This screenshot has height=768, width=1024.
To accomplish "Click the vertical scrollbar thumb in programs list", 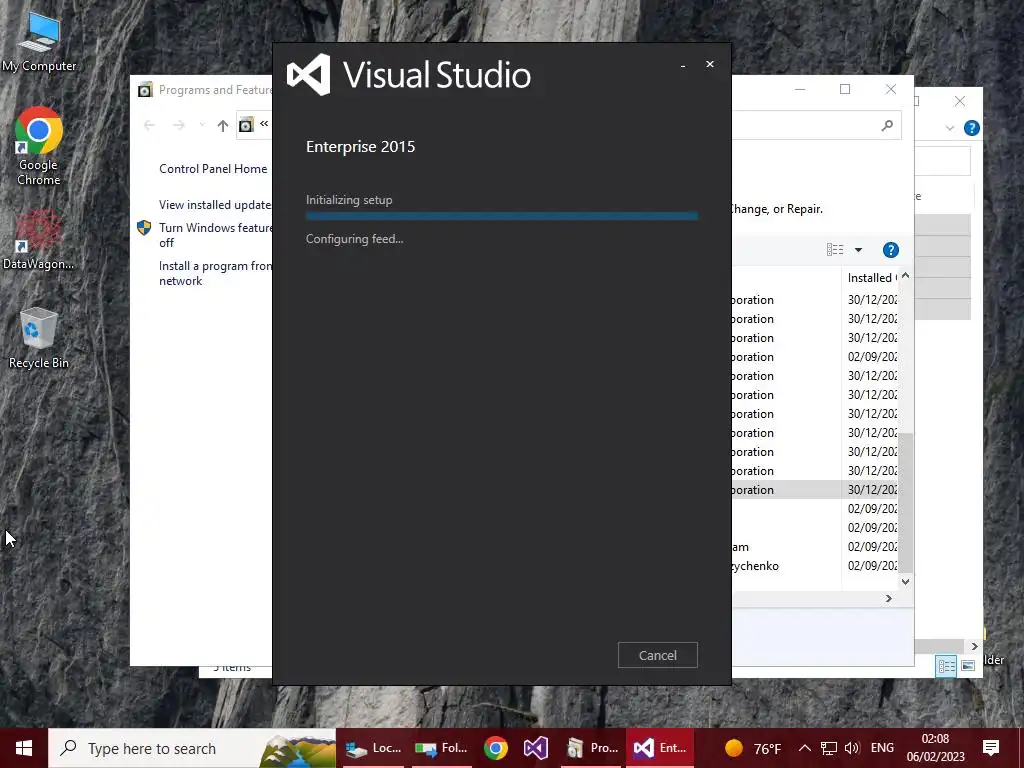I will click(905, 502).
